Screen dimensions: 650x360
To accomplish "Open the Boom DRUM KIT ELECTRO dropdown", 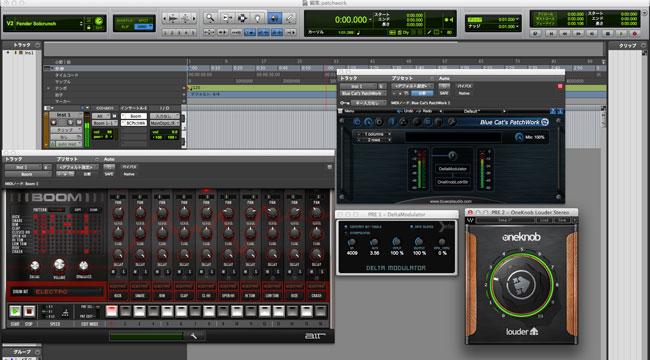I will tap(57, 292).
